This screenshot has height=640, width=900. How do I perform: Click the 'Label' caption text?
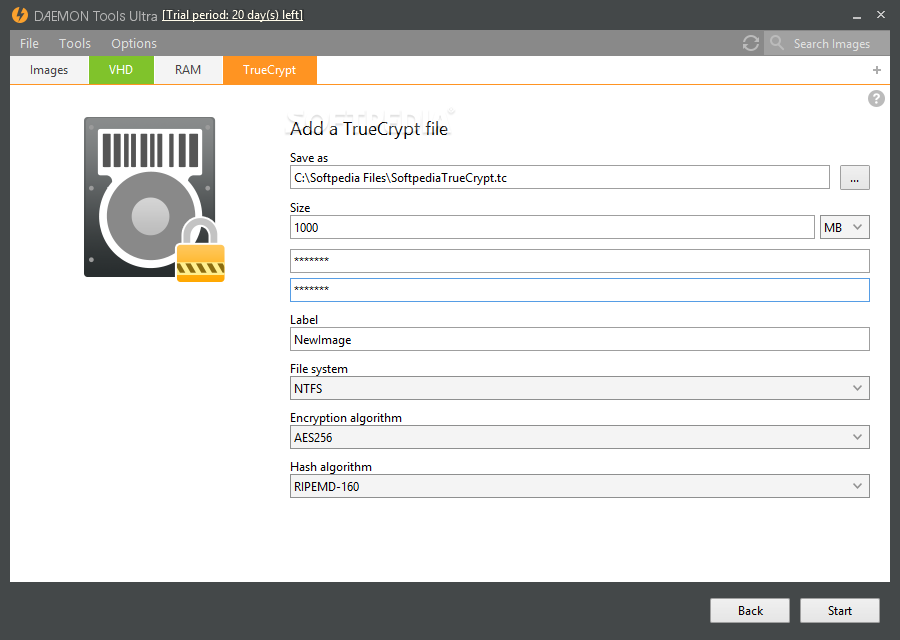pos(304,320)
